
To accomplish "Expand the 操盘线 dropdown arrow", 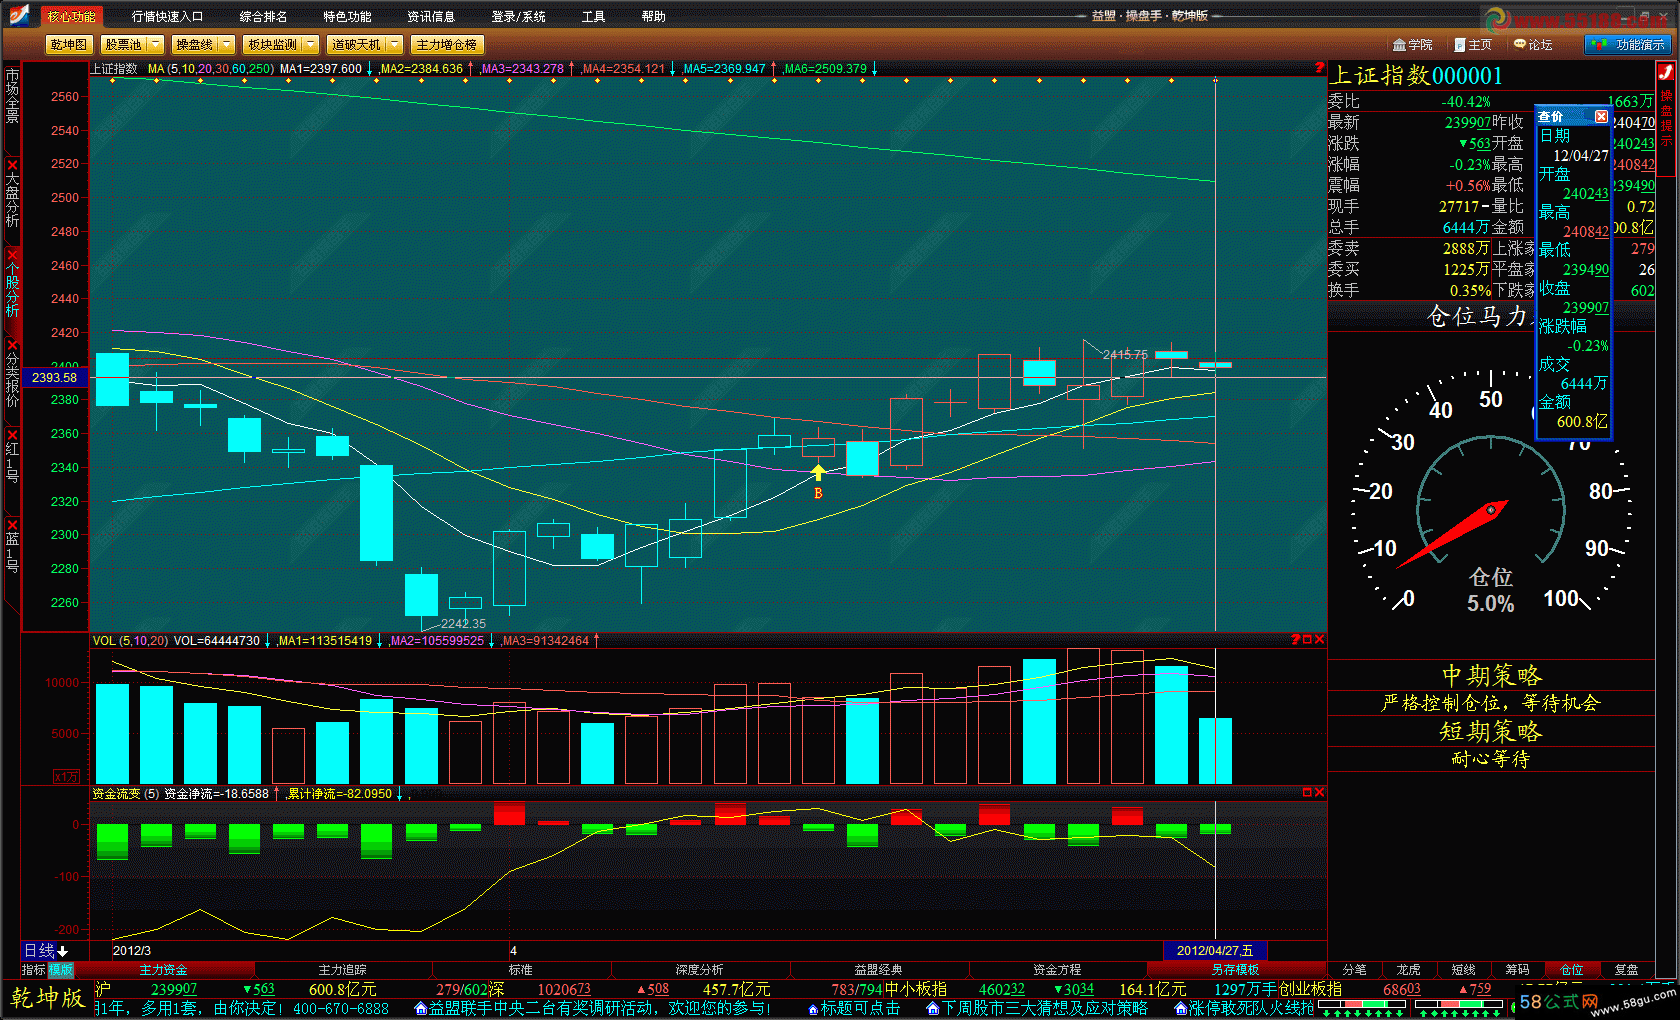I will 226,45.
